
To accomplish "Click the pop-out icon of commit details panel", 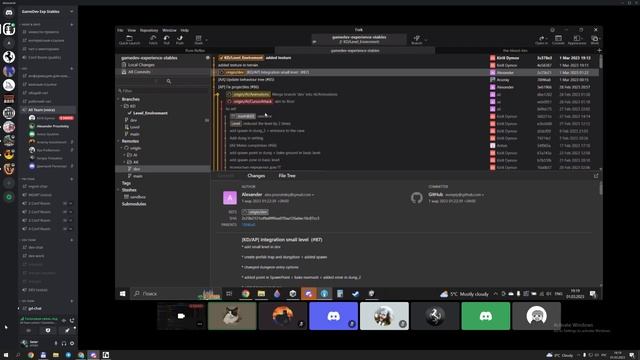I will click(x=596, y=176).
